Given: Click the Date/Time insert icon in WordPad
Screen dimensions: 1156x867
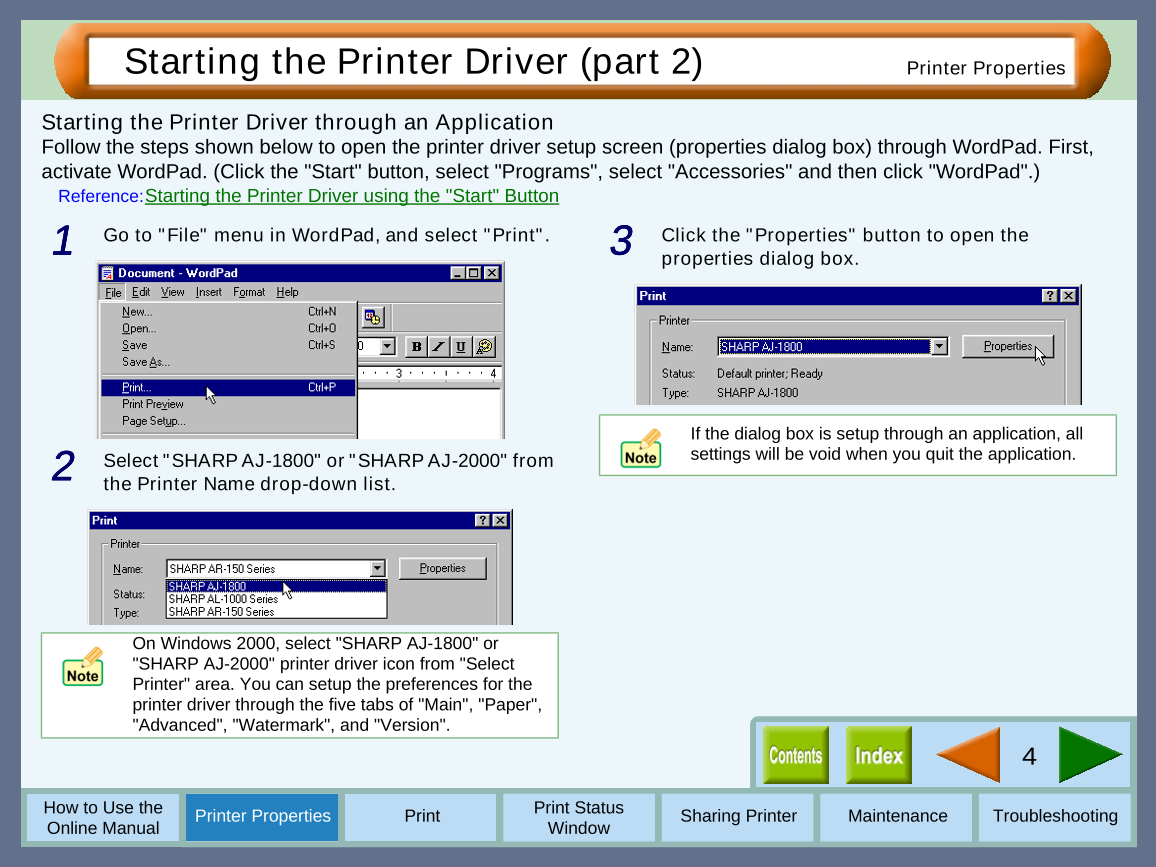Looking at the screenshot, I should coord(373,318).
